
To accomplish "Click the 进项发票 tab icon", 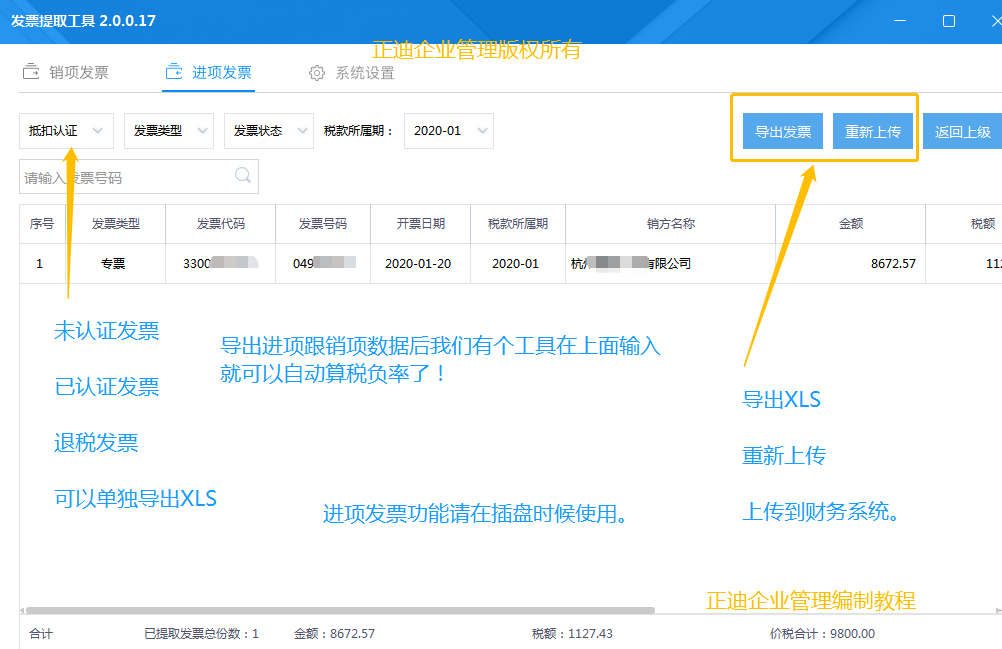I will pos(174,72).
